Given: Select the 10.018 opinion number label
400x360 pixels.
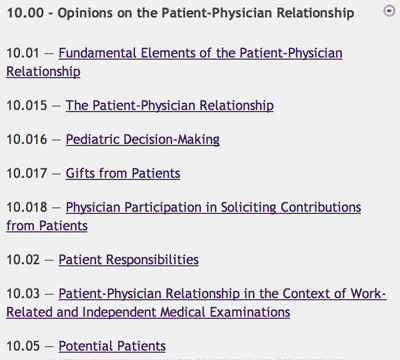Looking at the screenshot, I should [x=27, y=208].
